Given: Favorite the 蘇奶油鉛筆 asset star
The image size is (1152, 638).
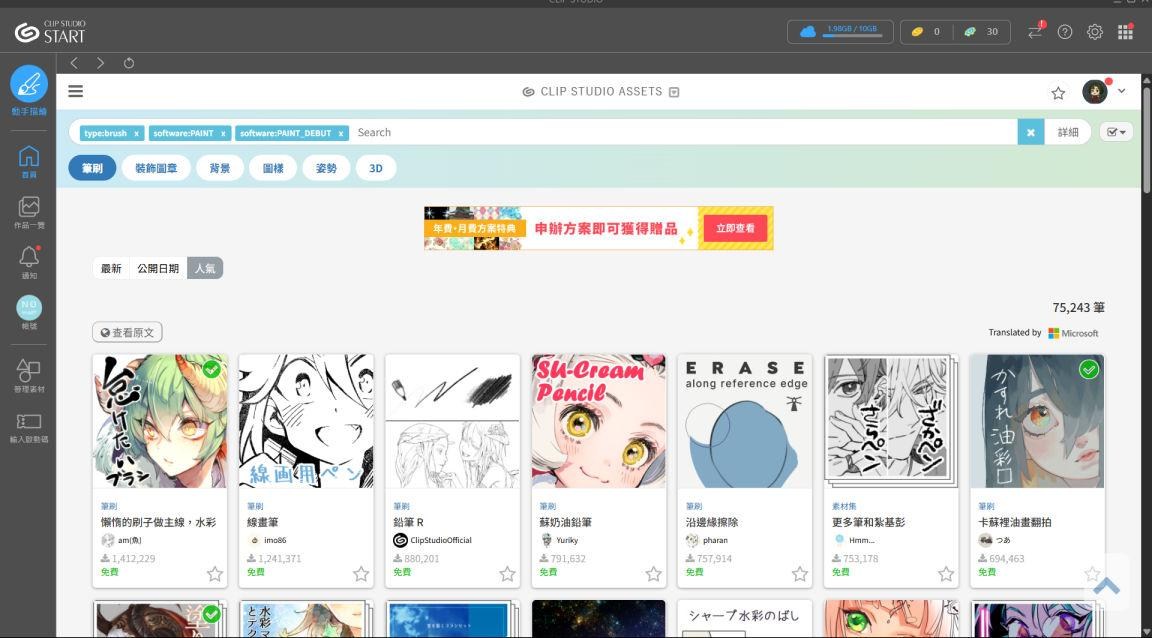Looking at the screenshot, I should coord(653,574).
